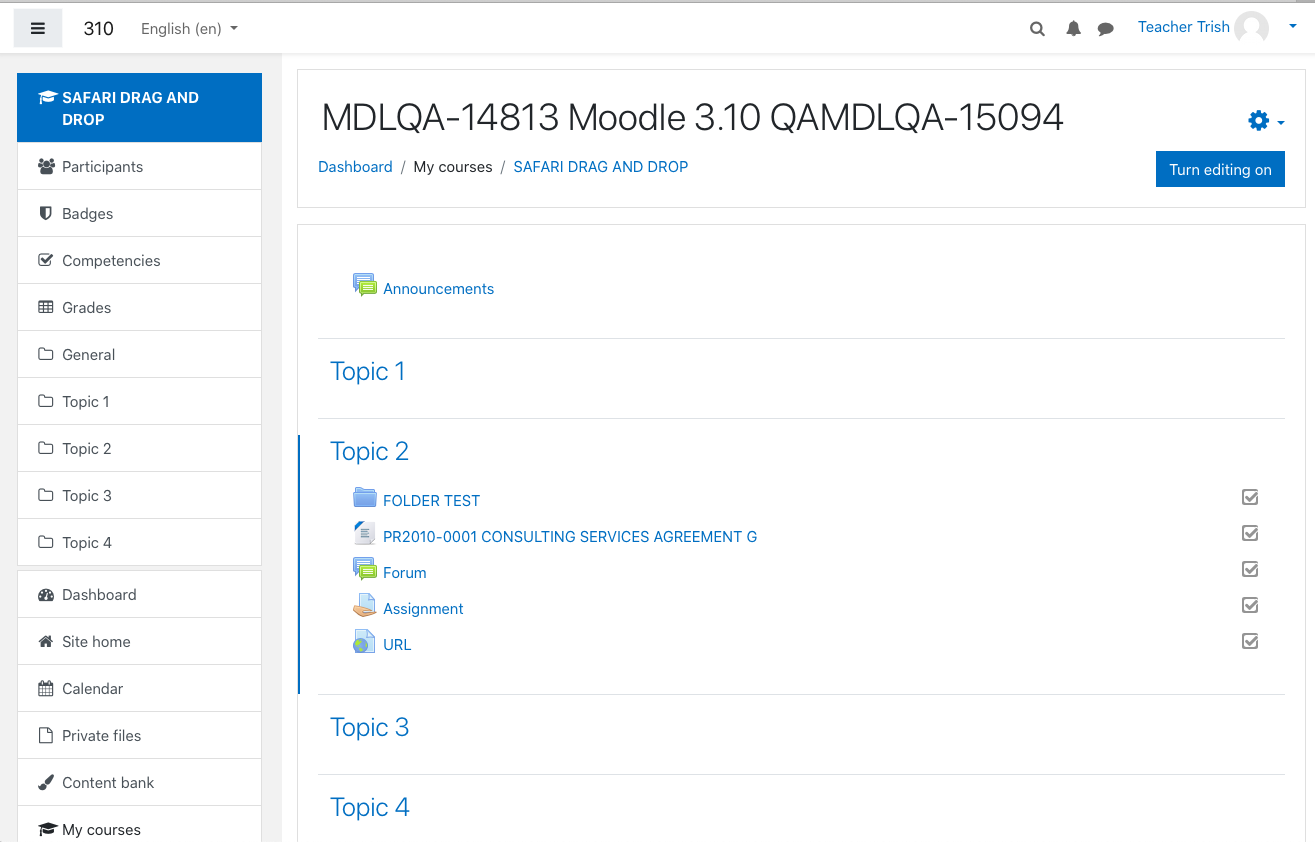Screen dimensions: 1315x842
Task: Open the Assignment link text
Action: (423, 608)
